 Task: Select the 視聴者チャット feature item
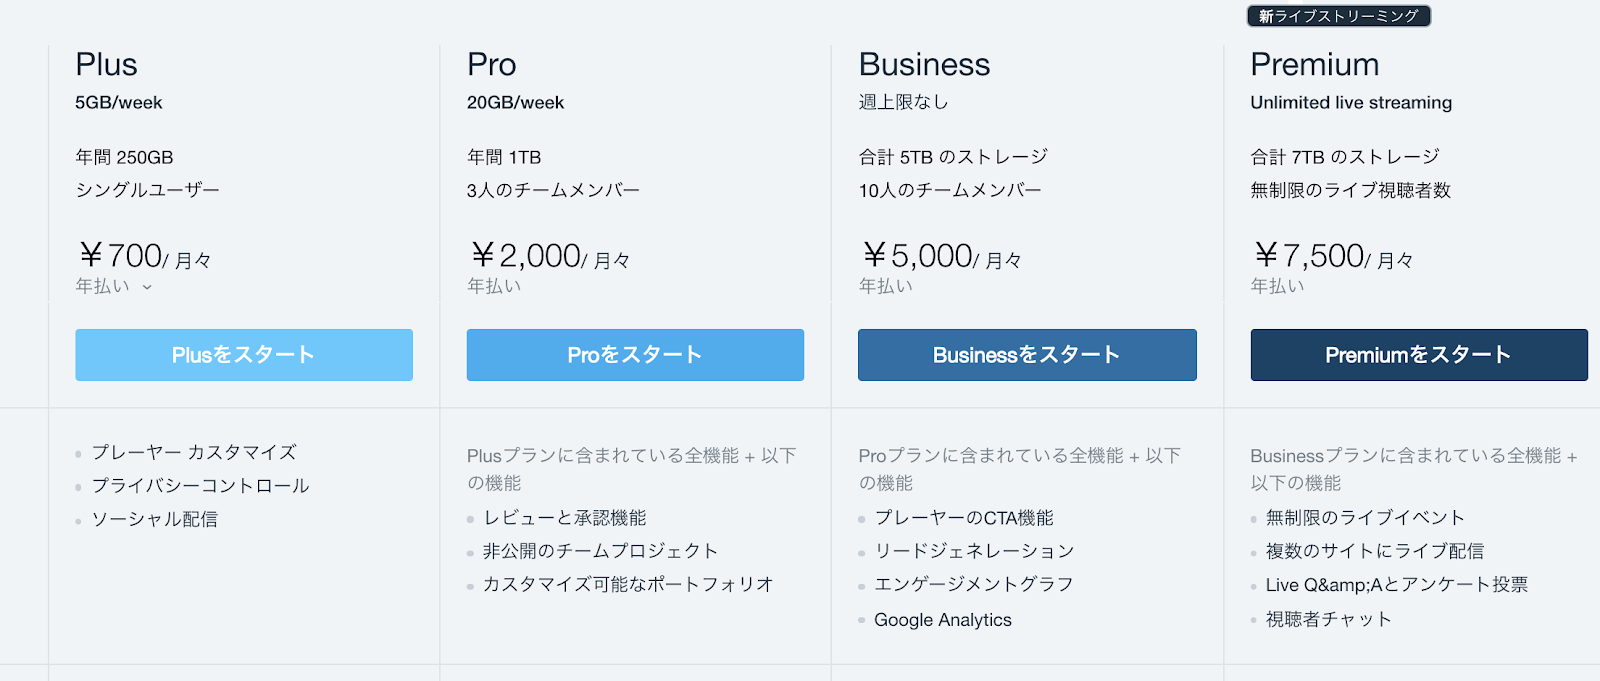coord(1328,620)
